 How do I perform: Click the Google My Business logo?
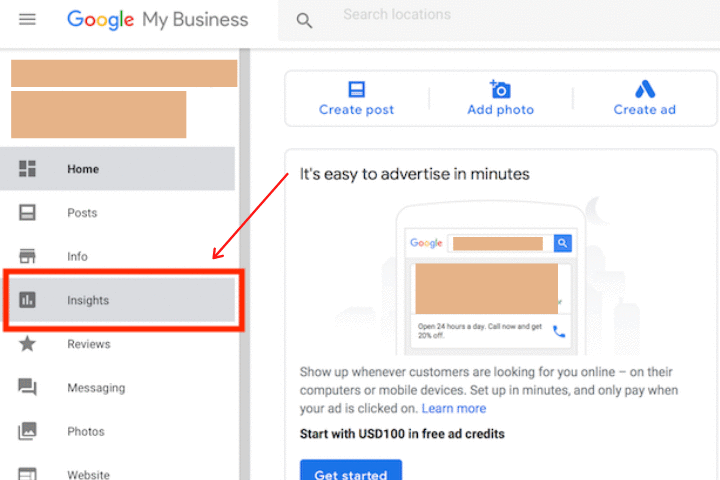[158, 20]
